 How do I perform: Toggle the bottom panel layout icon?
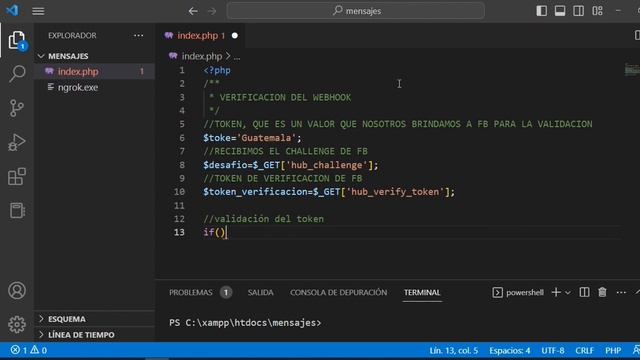[560, 11]
